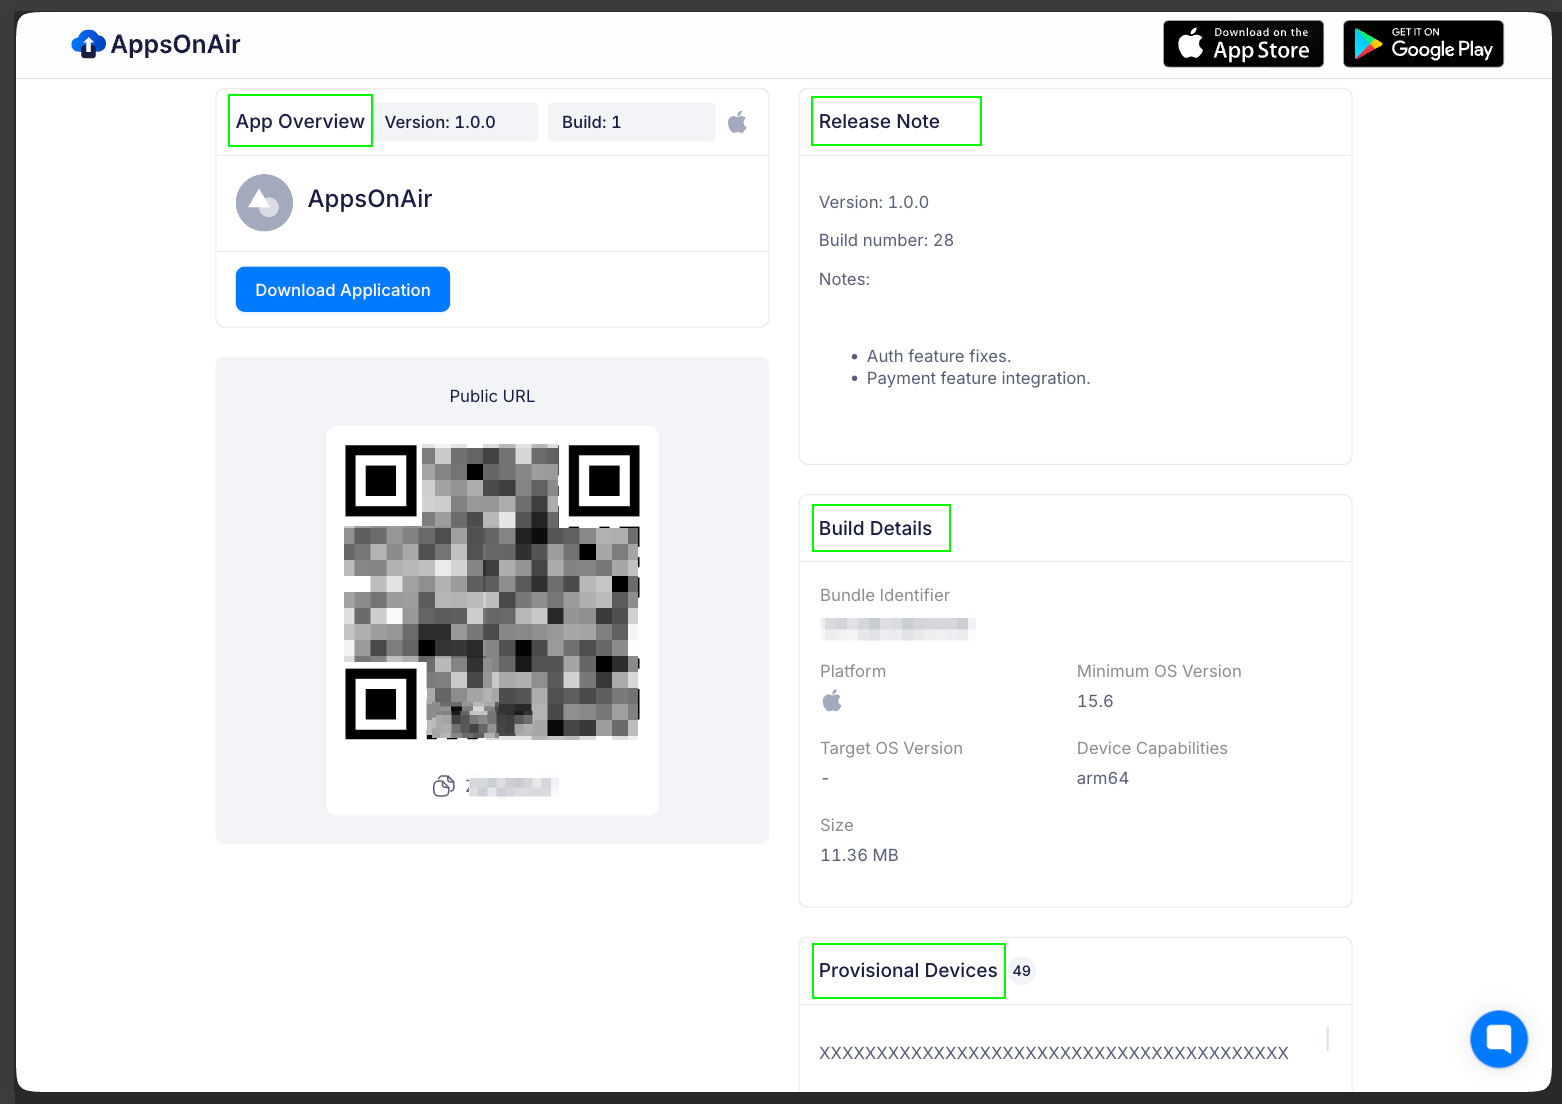Click the 'Build: 1' chip
This screenshot has height=1104, width=1562.
click(x=631, y=122)
